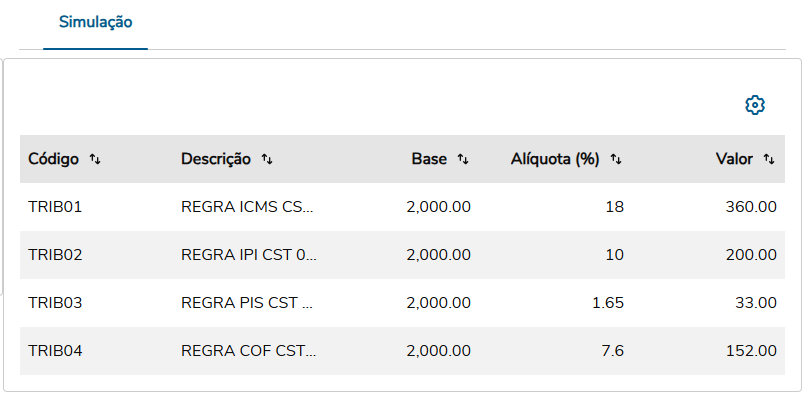Click the 7.6 alíquota cell
Screen dimensions: 810x406
coord(612,351)
